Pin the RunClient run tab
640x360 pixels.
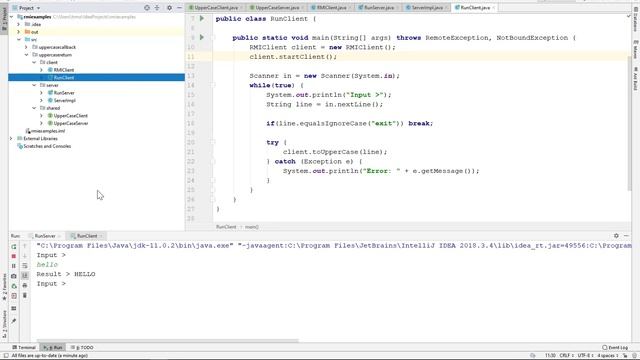pos(13,321)
